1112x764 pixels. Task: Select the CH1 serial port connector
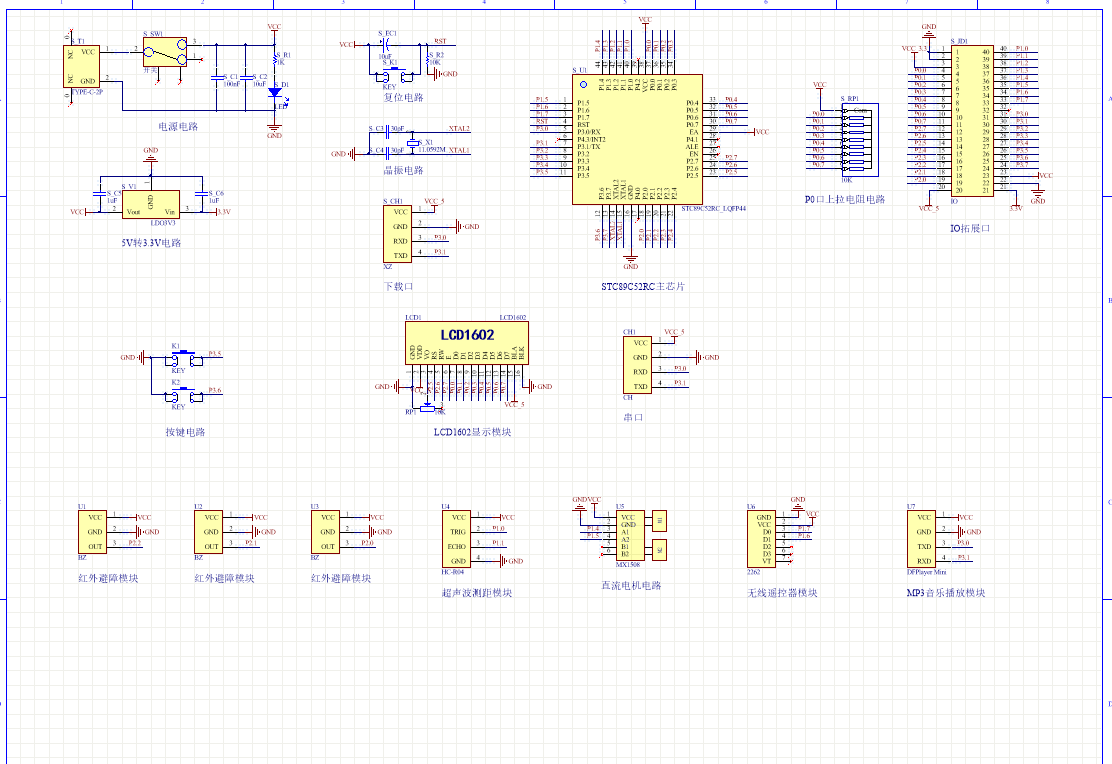click(x=639, y=365)
